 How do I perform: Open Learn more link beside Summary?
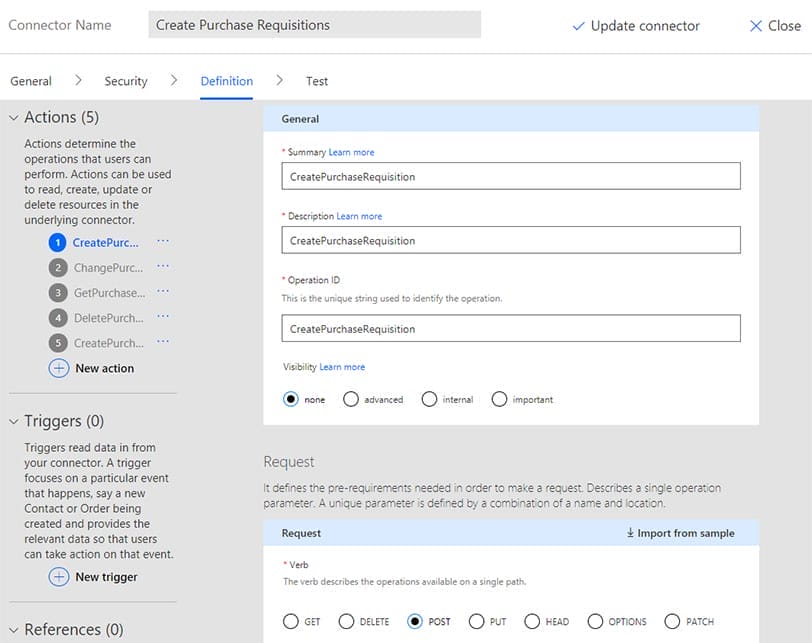351,152
